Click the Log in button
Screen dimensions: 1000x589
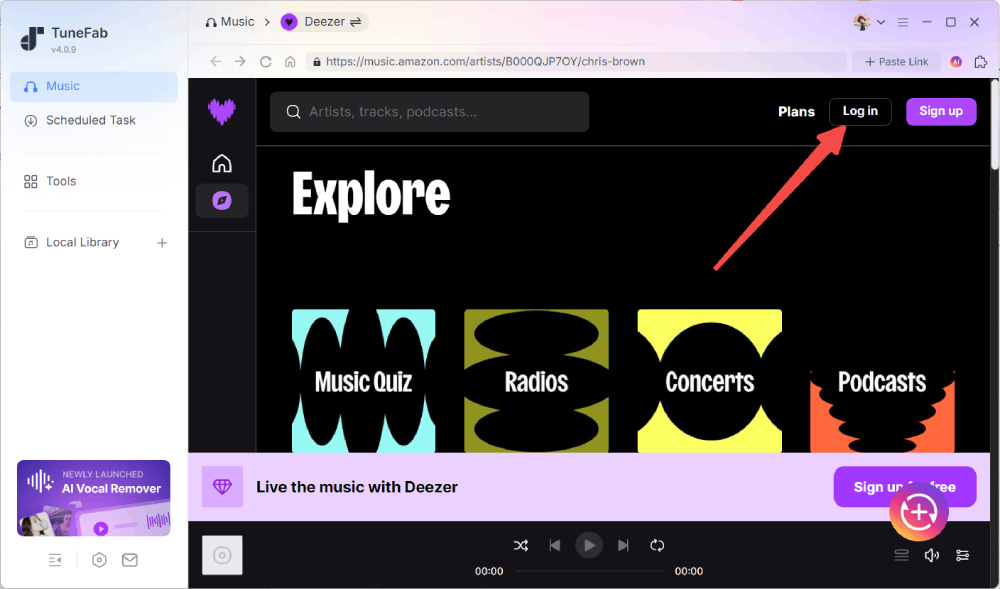tap(860, 112)
